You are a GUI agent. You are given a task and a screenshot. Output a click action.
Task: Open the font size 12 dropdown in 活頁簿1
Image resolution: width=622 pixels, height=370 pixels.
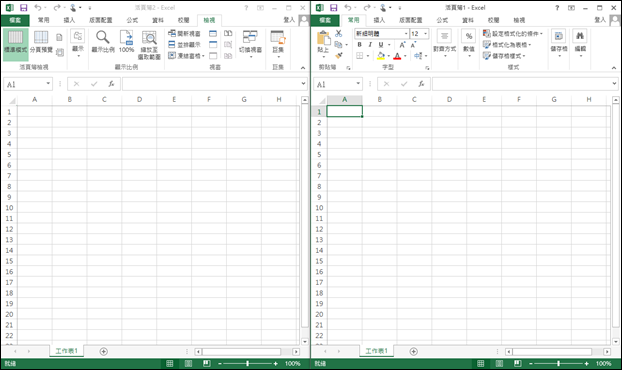tap(426, 34)
